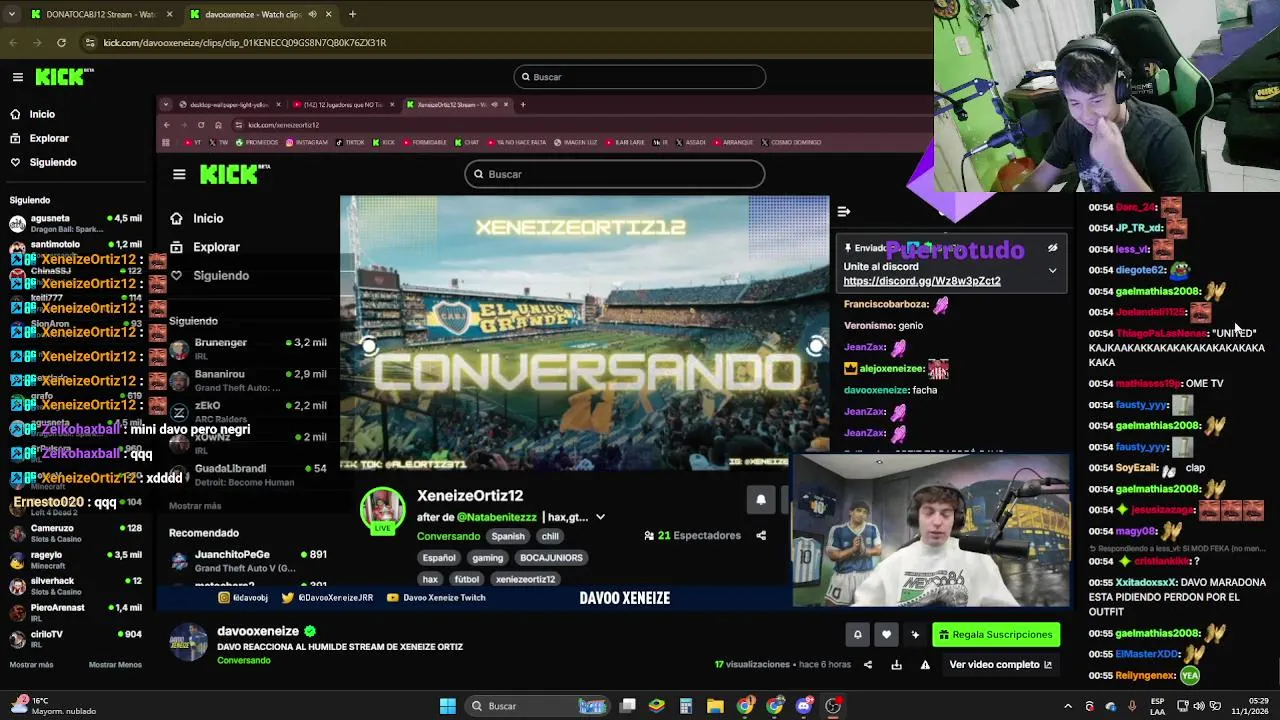
Task: Open rageylo channel in sidebar
Action: 75,560
